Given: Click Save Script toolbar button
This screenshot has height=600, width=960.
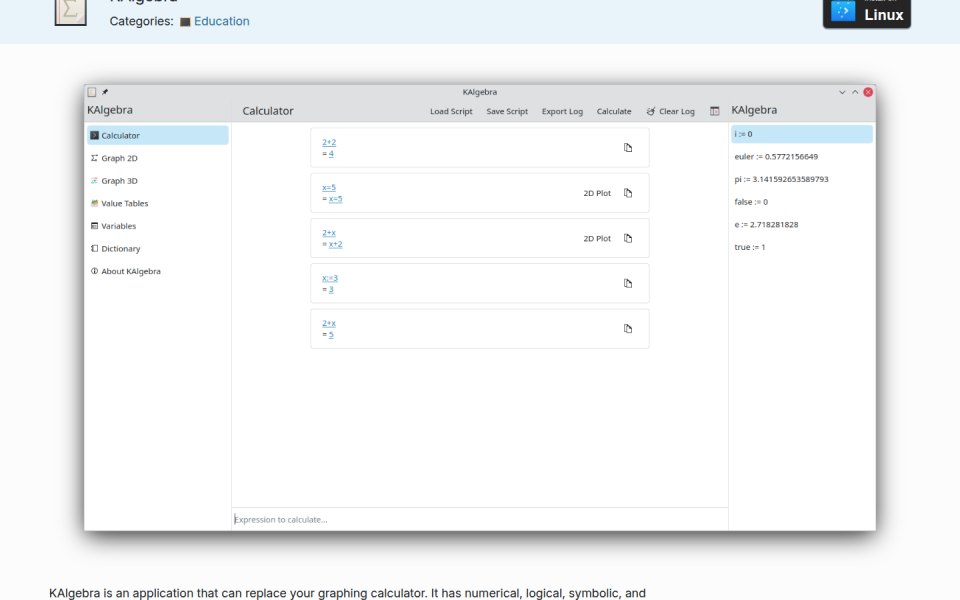Looking at the screenshot, I should 507,111.
